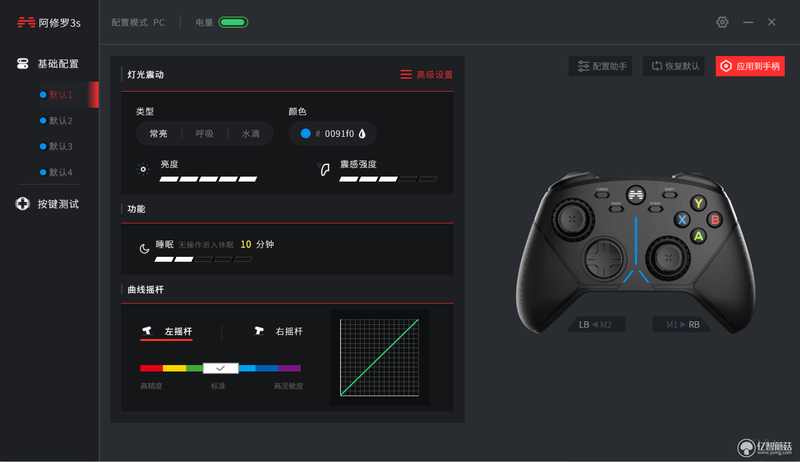800x462 pixels.
Task: Click the vibration strength icon
Action: 324,170
